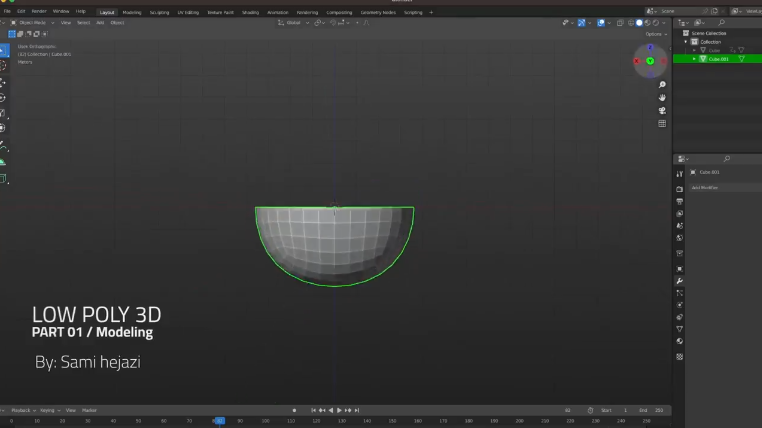
Task: Toggle X-ray mode in viewport header
Action: tap(620, 23)
